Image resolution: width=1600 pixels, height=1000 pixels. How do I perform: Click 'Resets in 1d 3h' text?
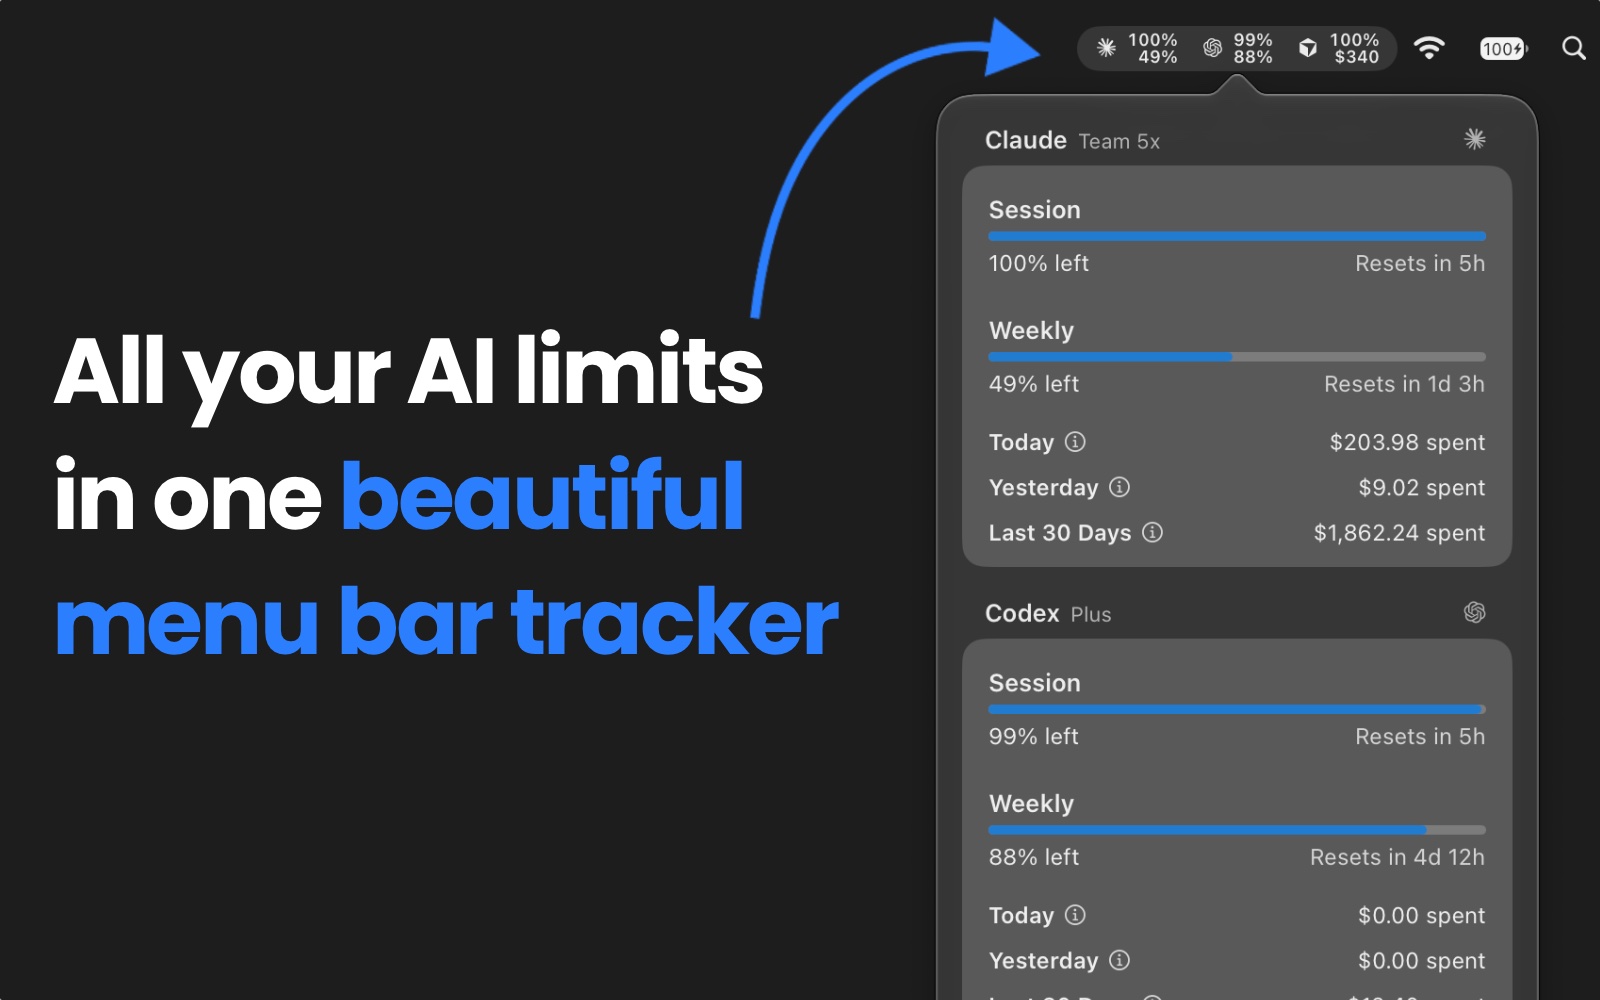pos(1404,384)
